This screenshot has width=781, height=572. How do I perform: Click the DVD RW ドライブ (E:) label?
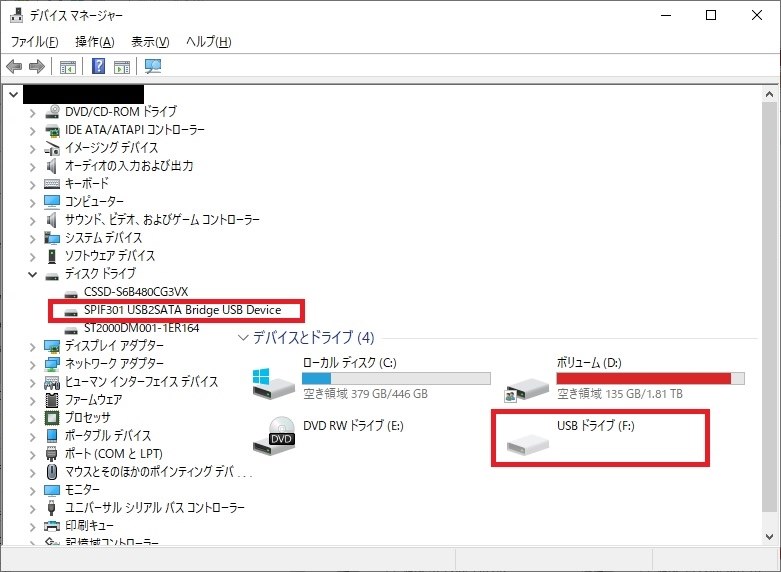pos(353,426)
